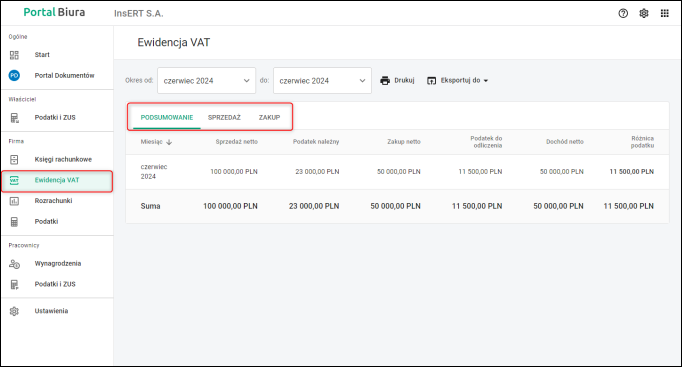Switch to the SPRZEDAŻ tab
682x367 pixels.
pos(224,117)
